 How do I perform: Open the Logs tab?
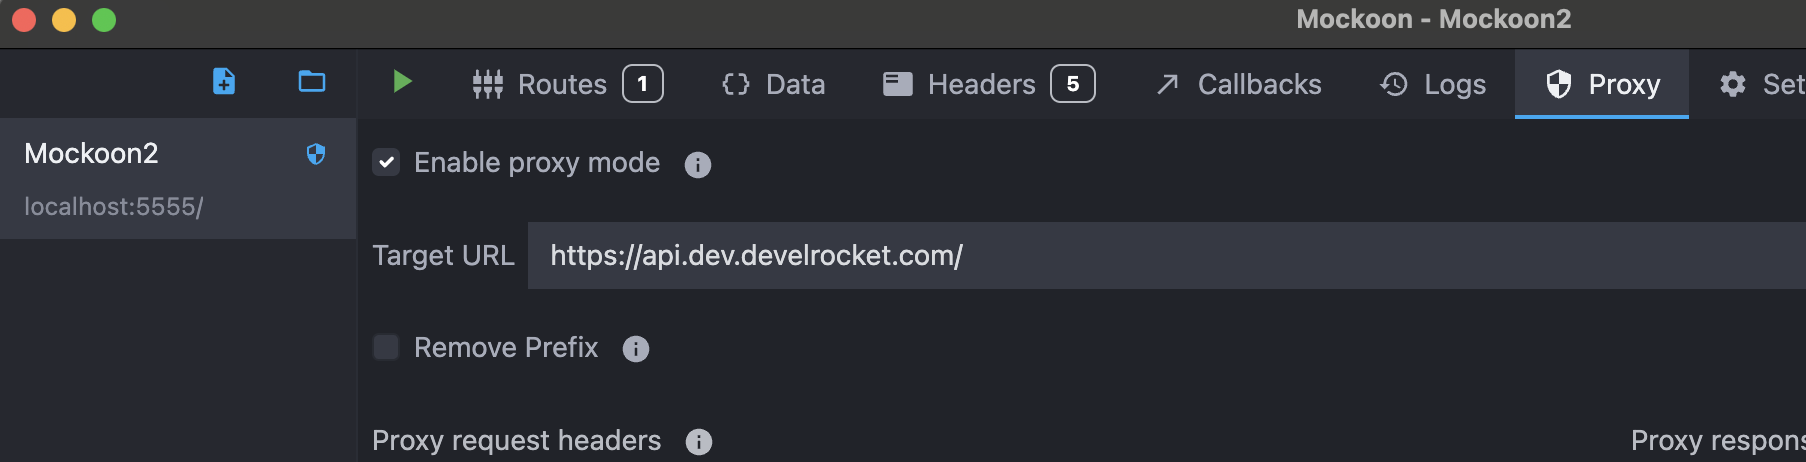pyautogui.click(x=1433, y=84)
